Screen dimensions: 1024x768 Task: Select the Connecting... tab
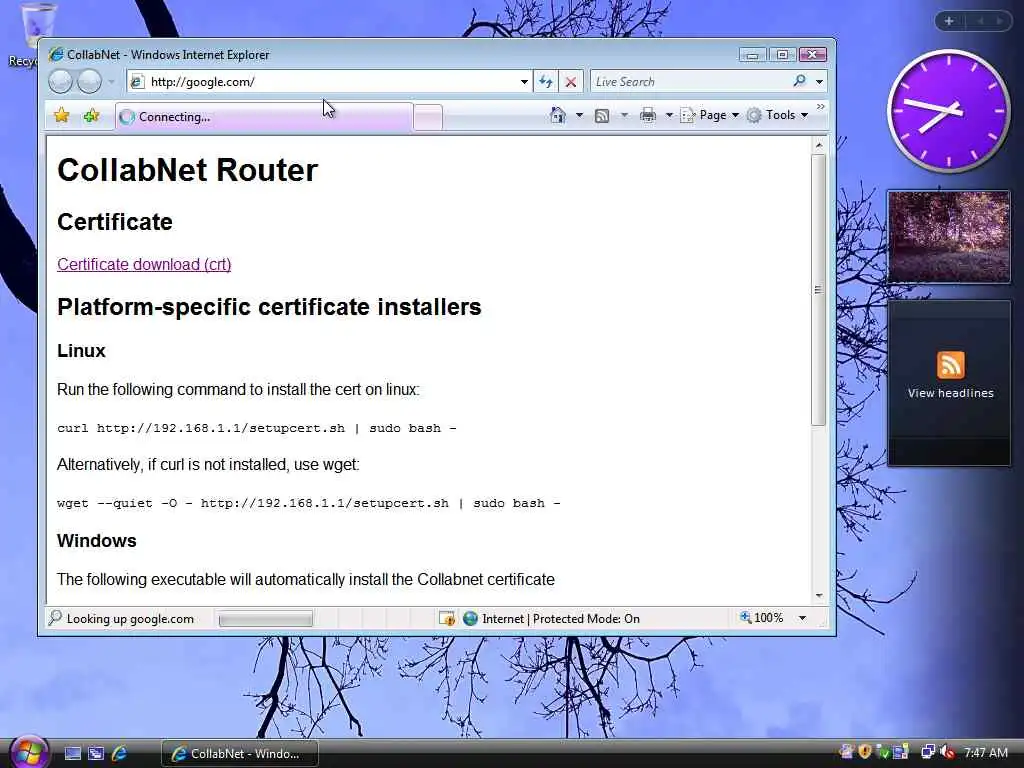264,117
